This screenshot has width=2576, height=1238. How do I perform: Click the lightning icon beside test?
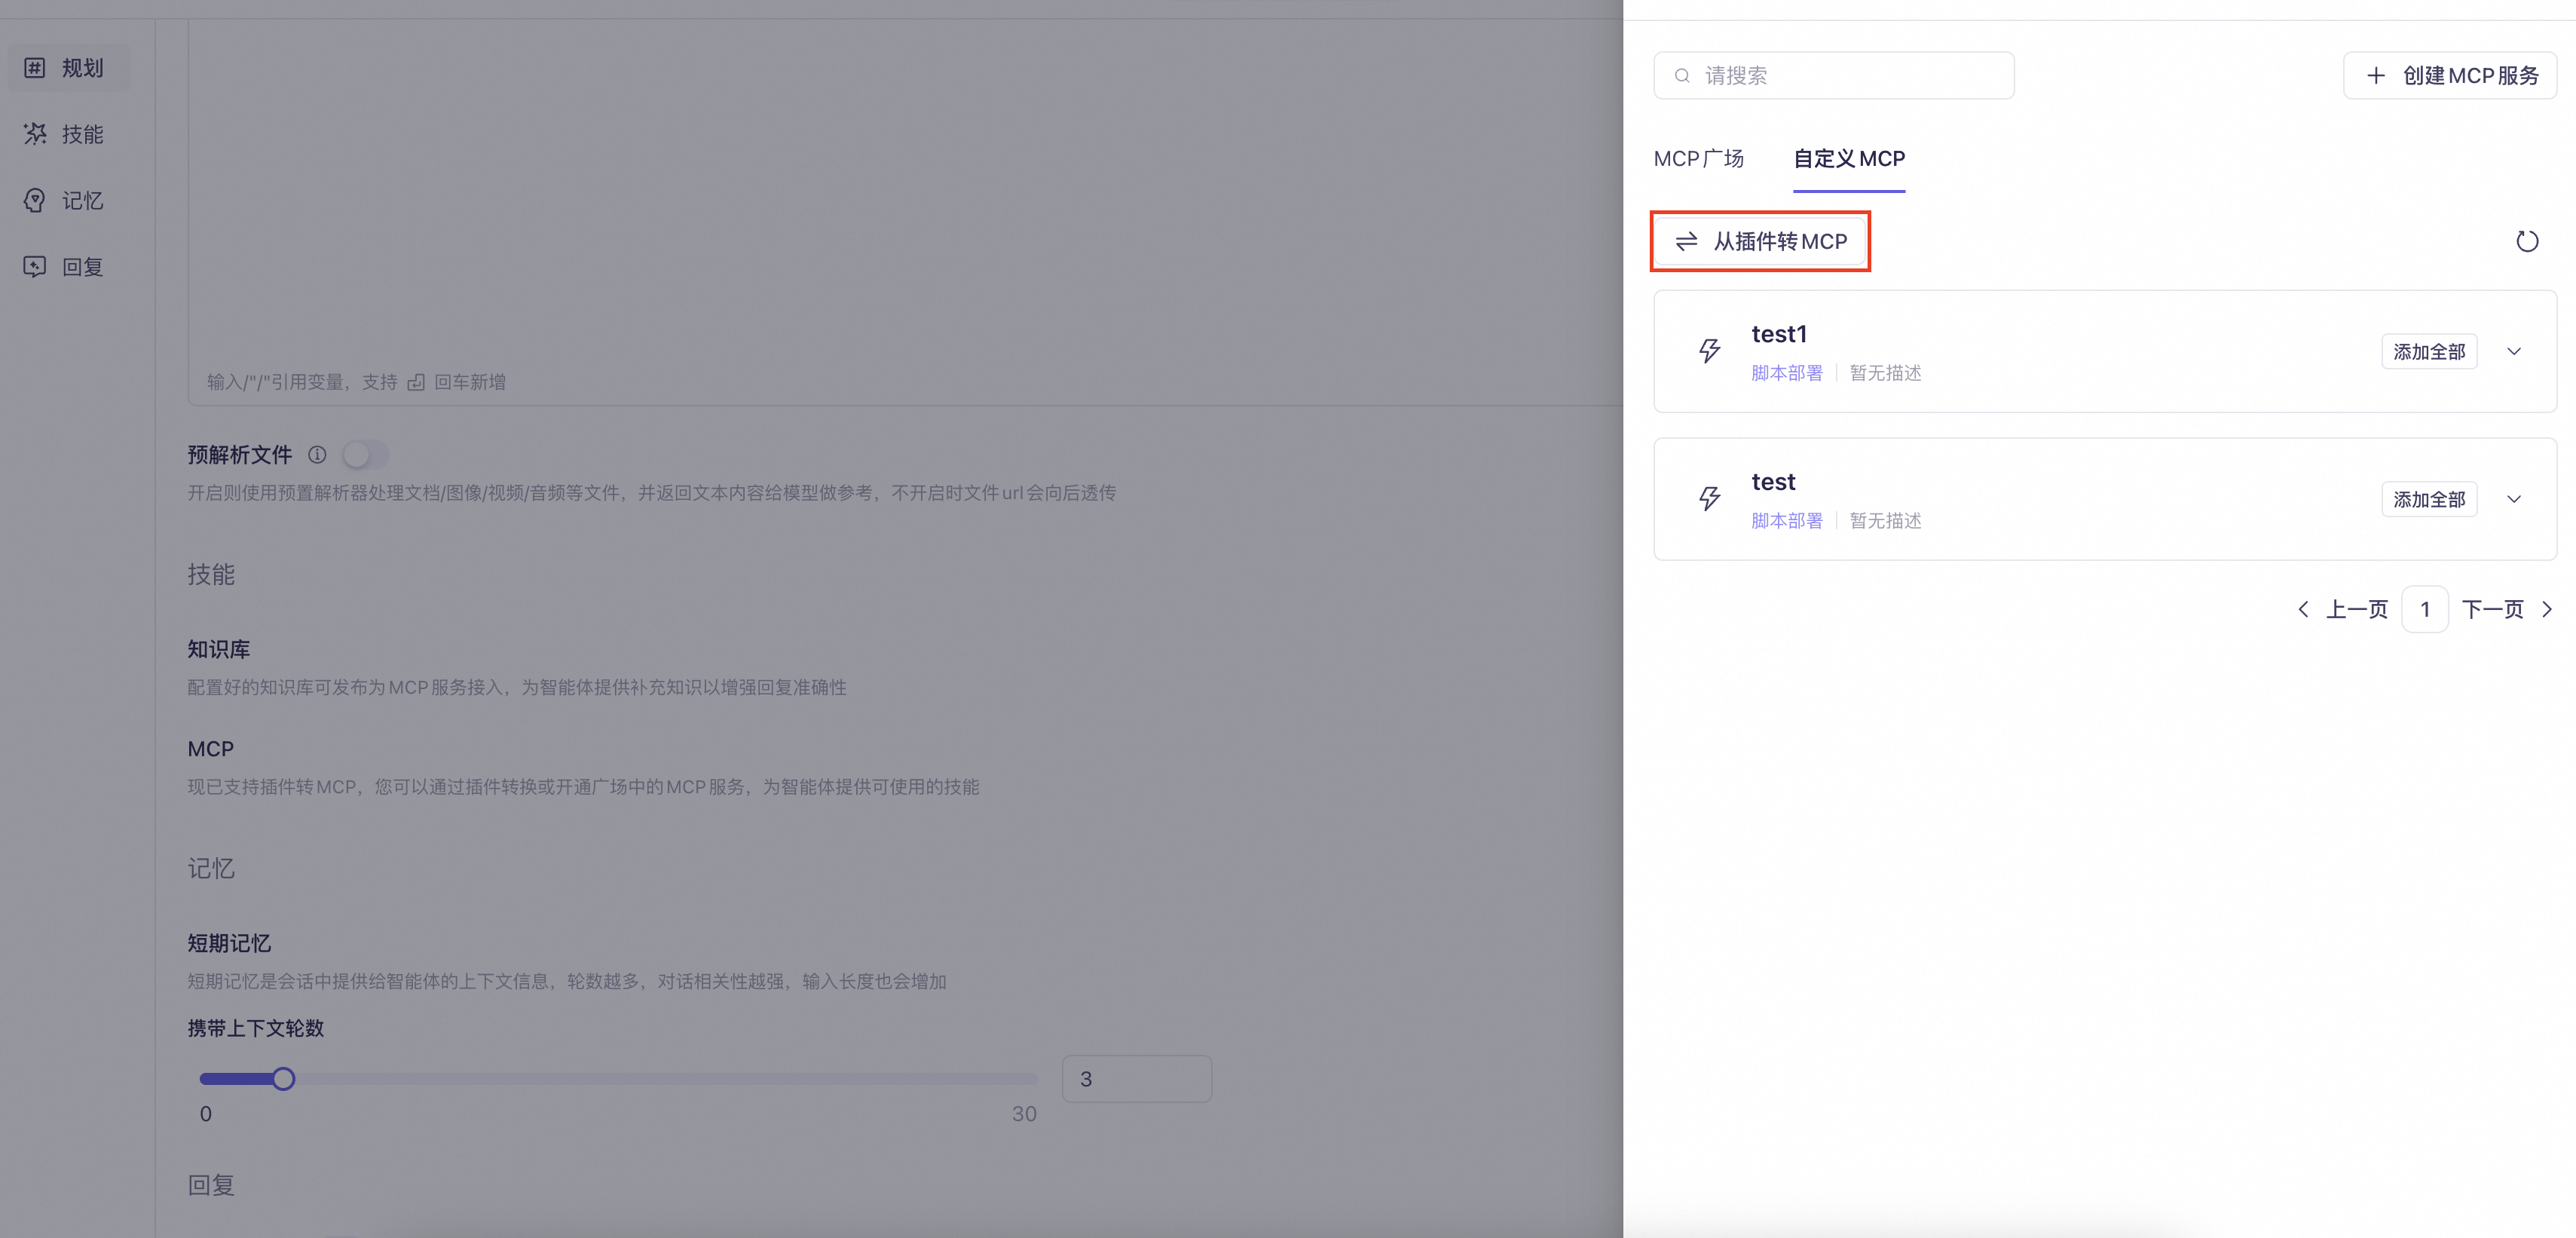pyautogui.click(x=1709, y=498)
